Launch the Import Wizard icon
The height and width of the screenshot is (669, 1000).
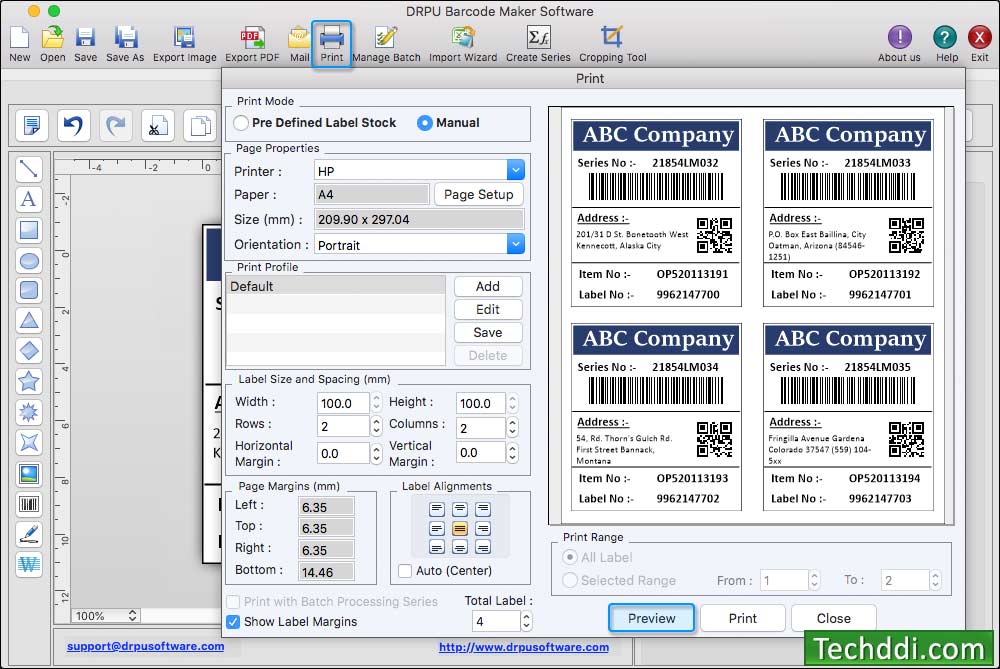tap(462, 43)
